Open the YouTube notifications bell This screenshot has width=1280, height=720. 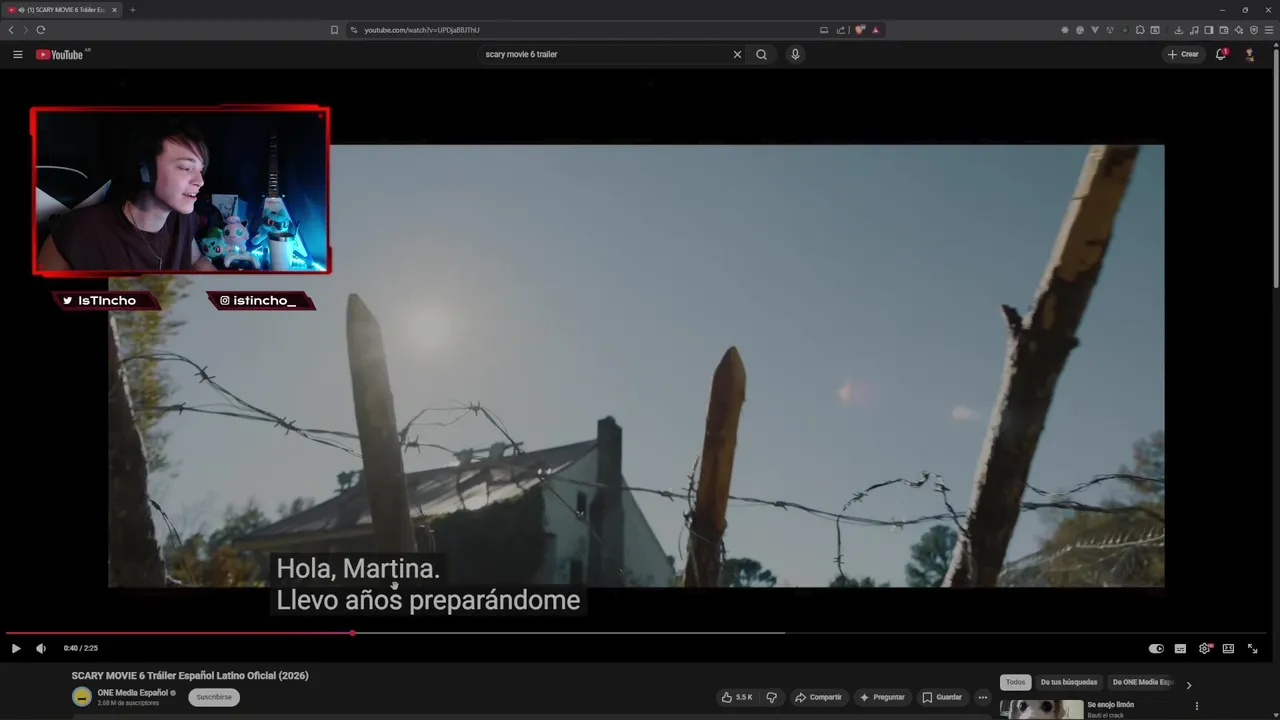(x=1221, y=54)
